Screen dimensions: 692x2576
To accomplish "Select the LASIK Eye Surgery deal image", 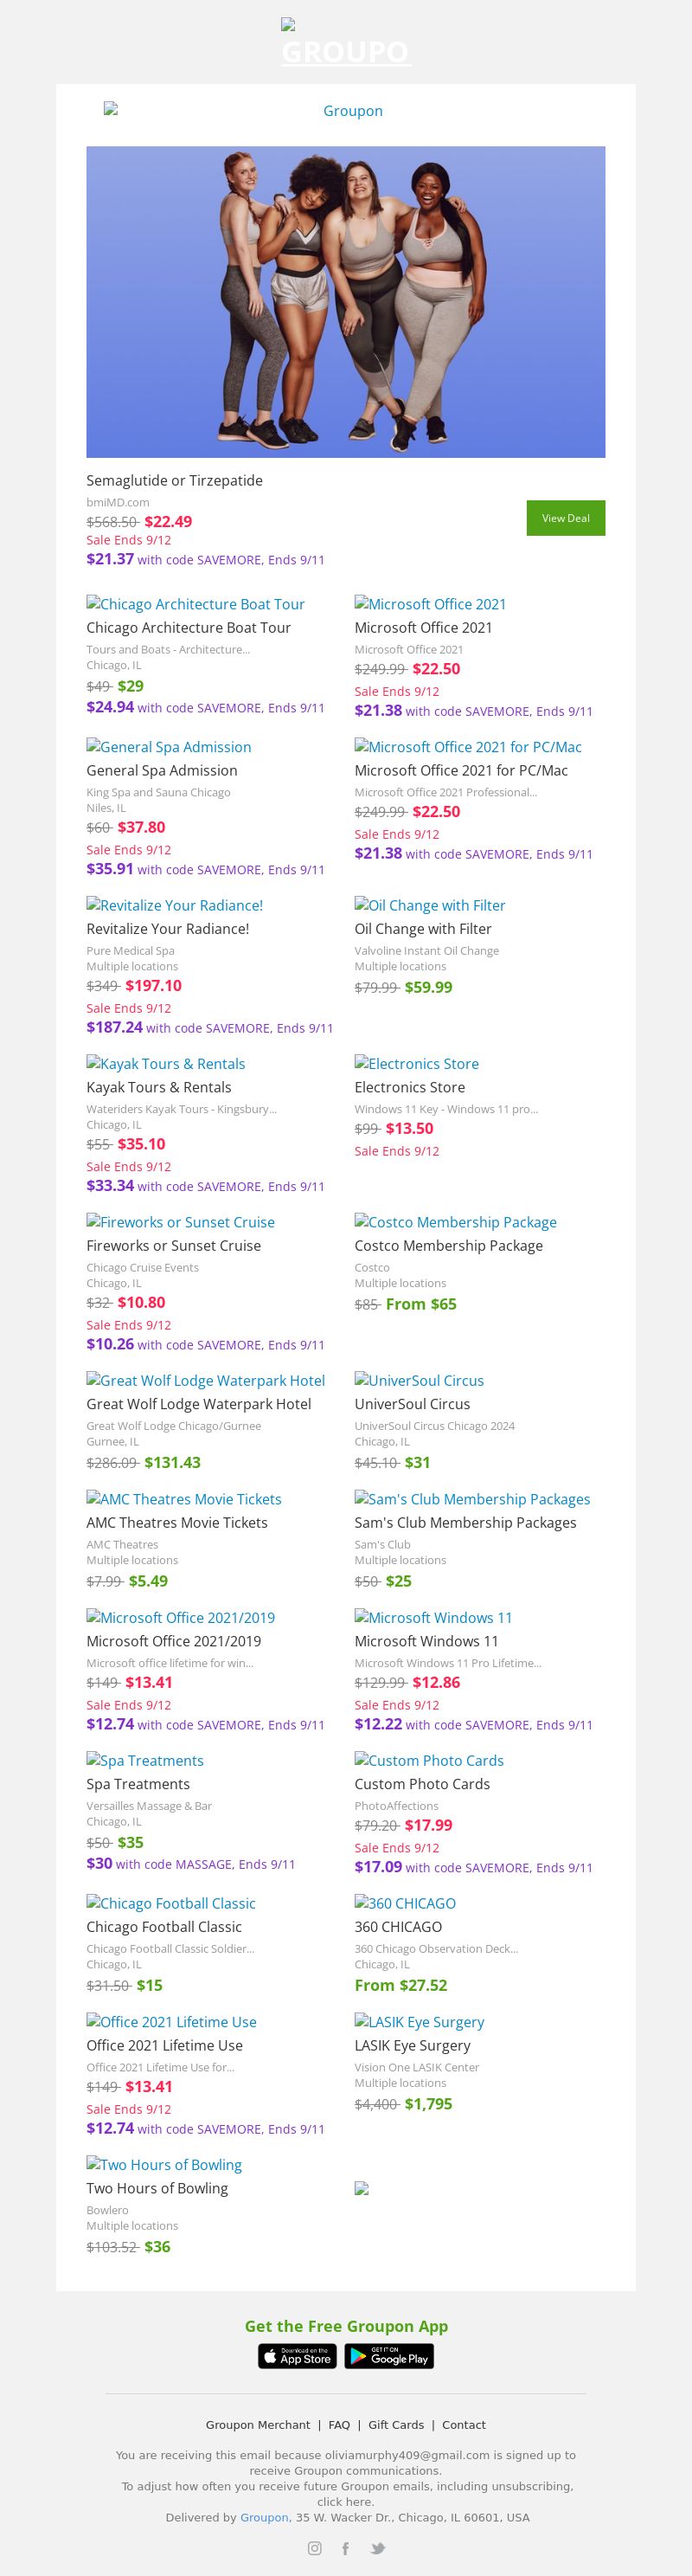I will 419,2021.
